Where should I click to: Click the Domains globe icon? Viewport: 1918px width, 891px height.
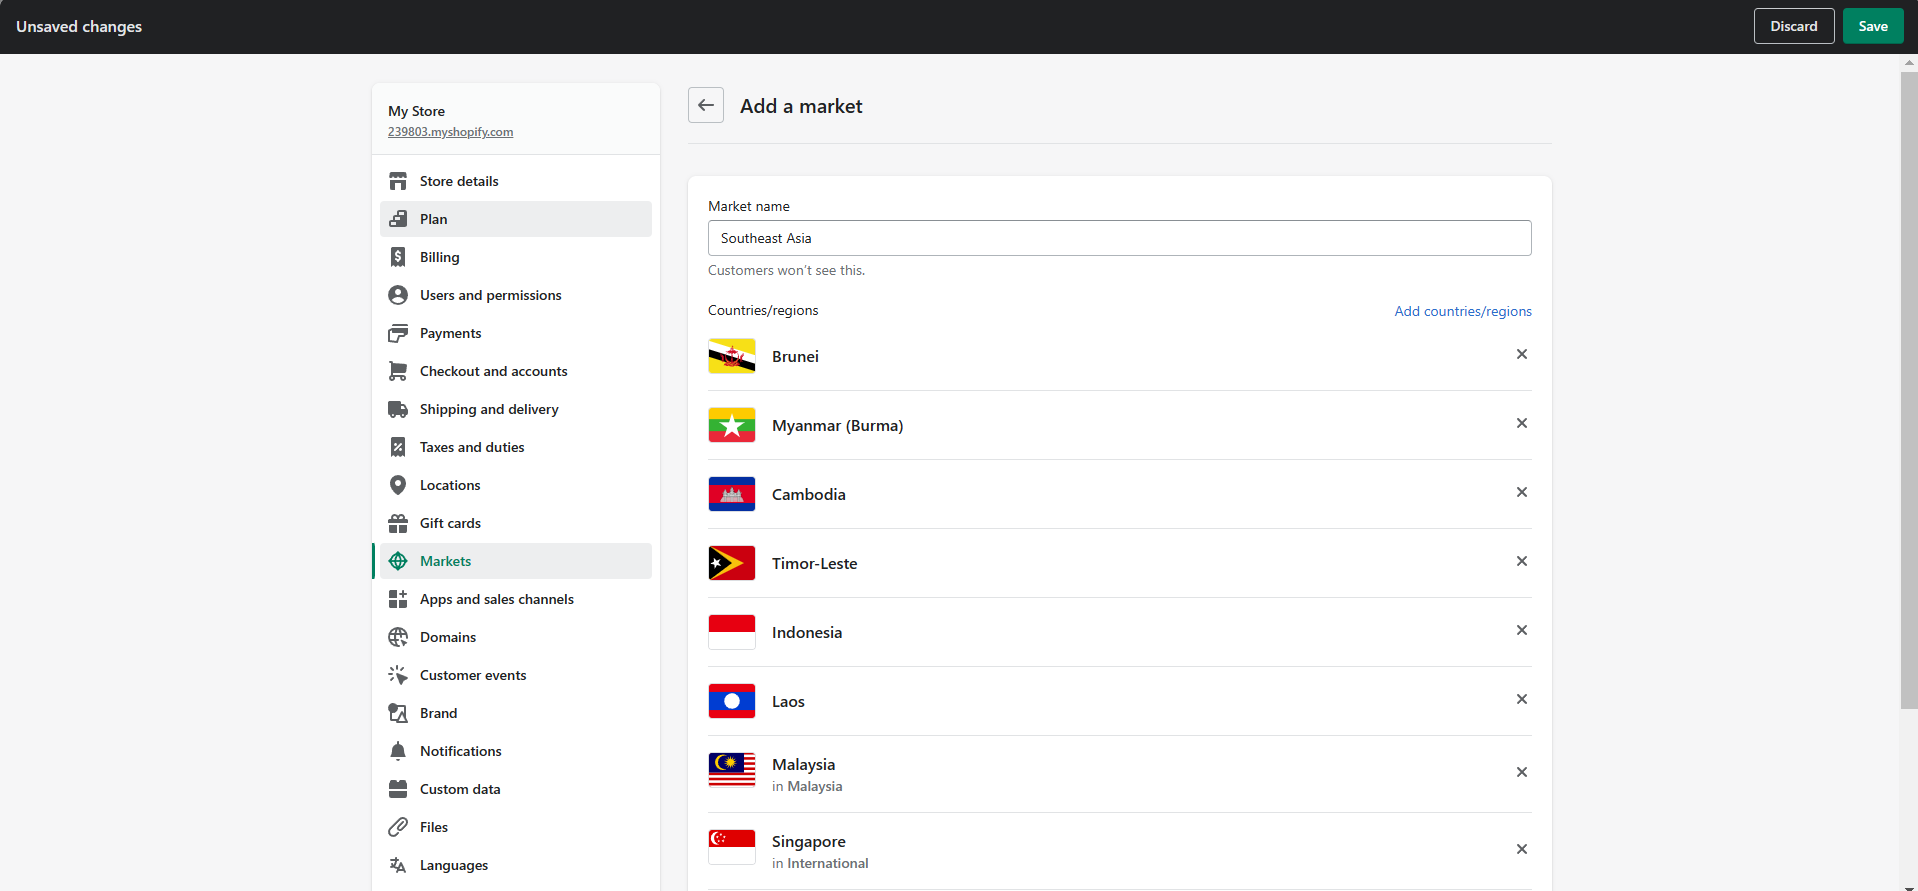tap(398, 637)
